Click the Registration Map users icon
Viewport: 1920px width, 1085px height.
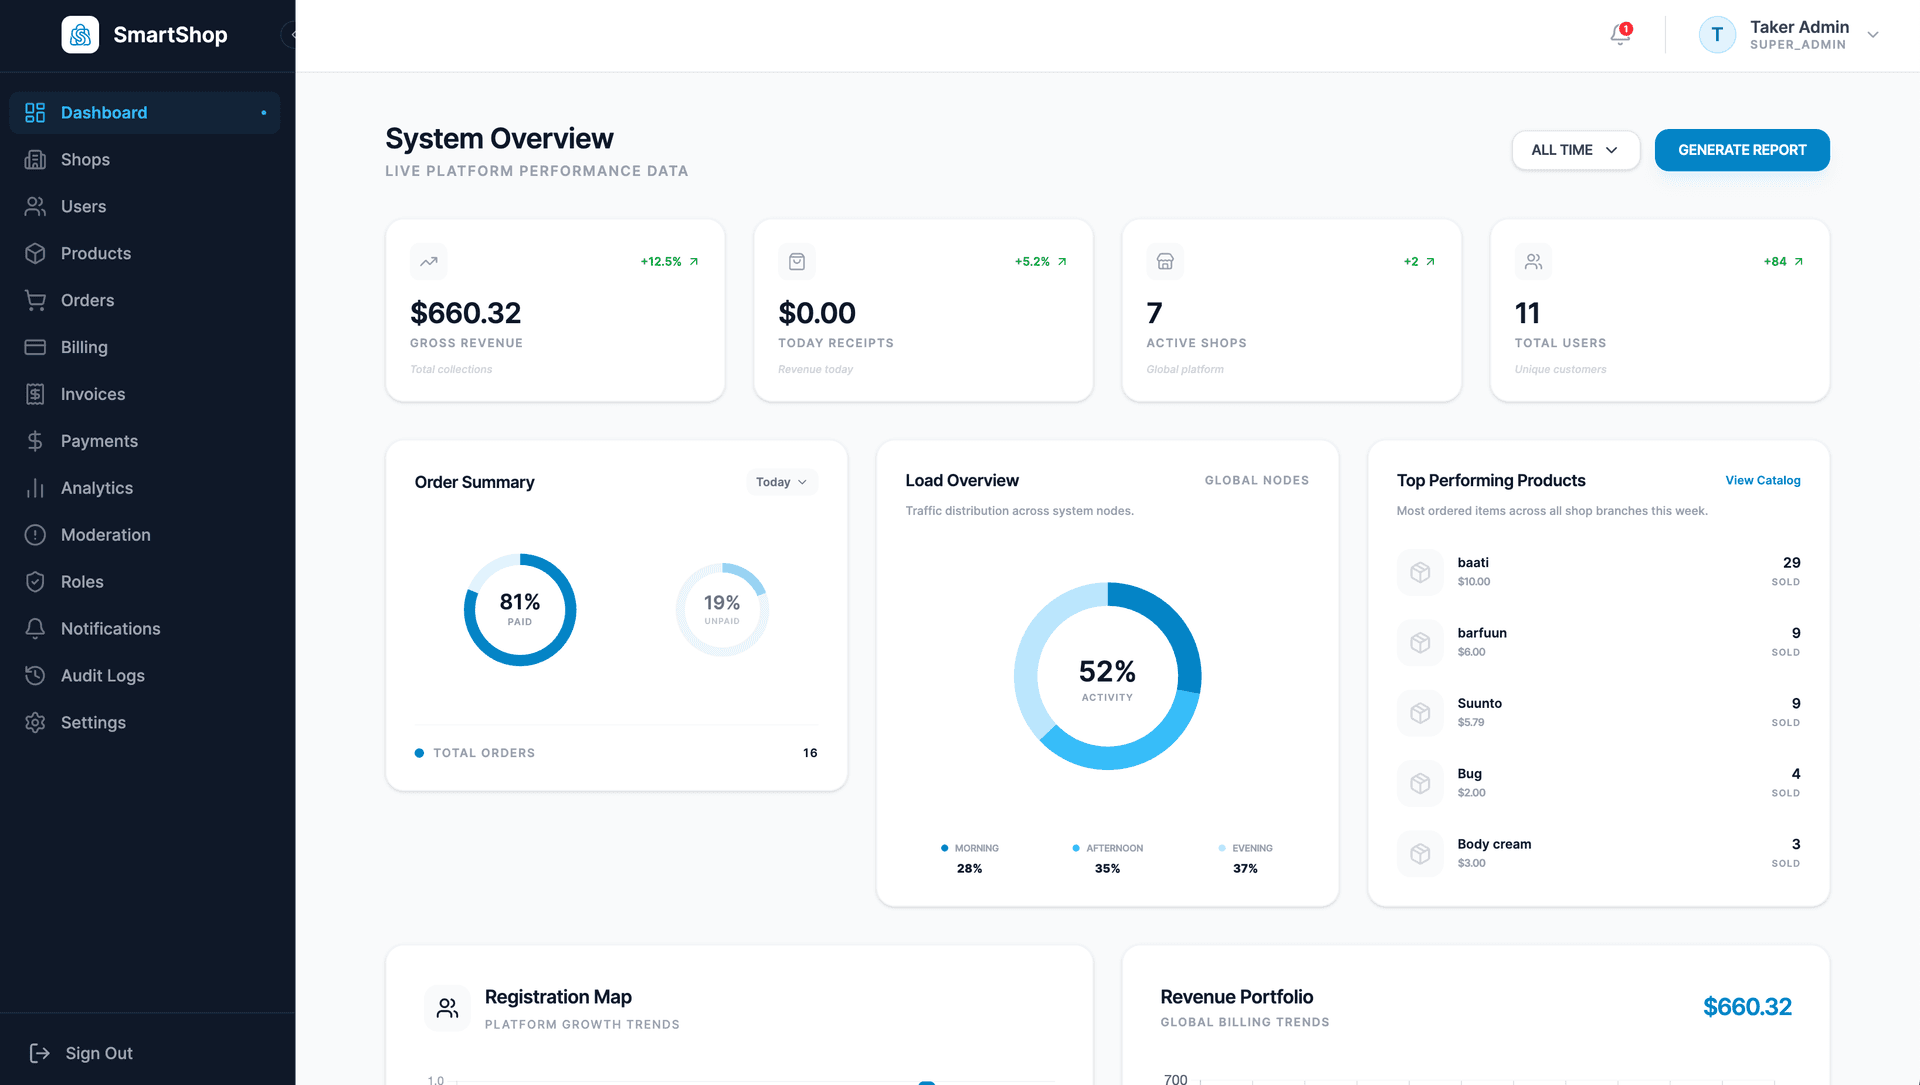pyautogui.click(x=447, y=1008)
